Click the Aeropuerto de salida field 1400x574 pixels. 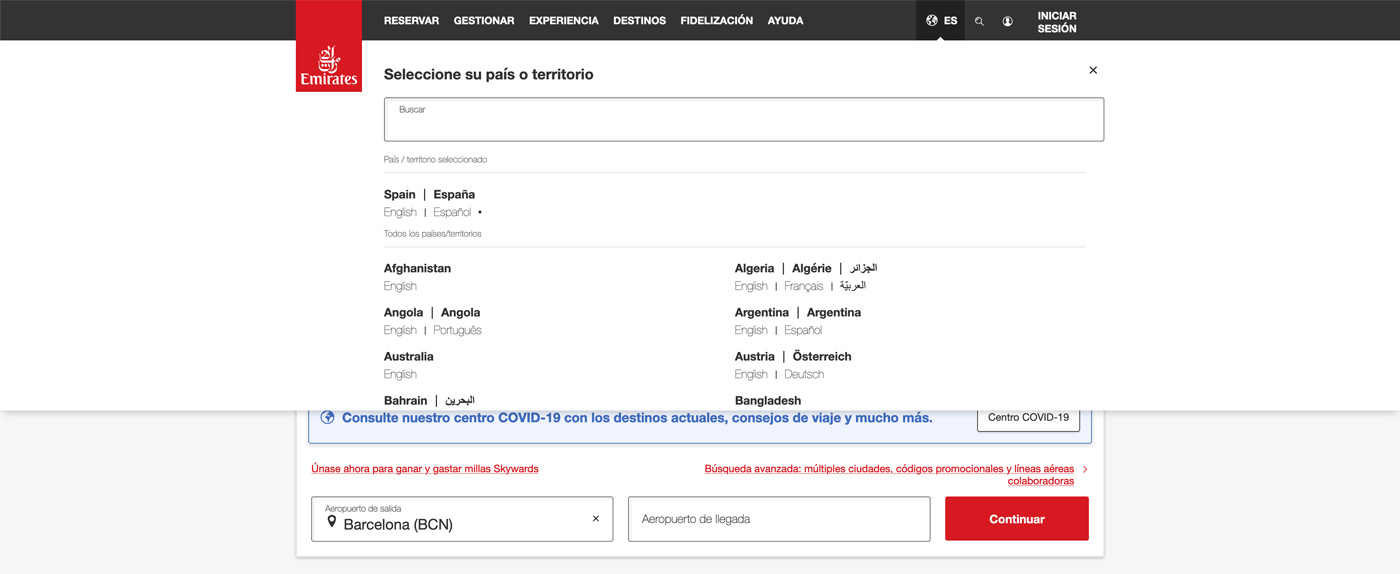click(x=462, y=519)
